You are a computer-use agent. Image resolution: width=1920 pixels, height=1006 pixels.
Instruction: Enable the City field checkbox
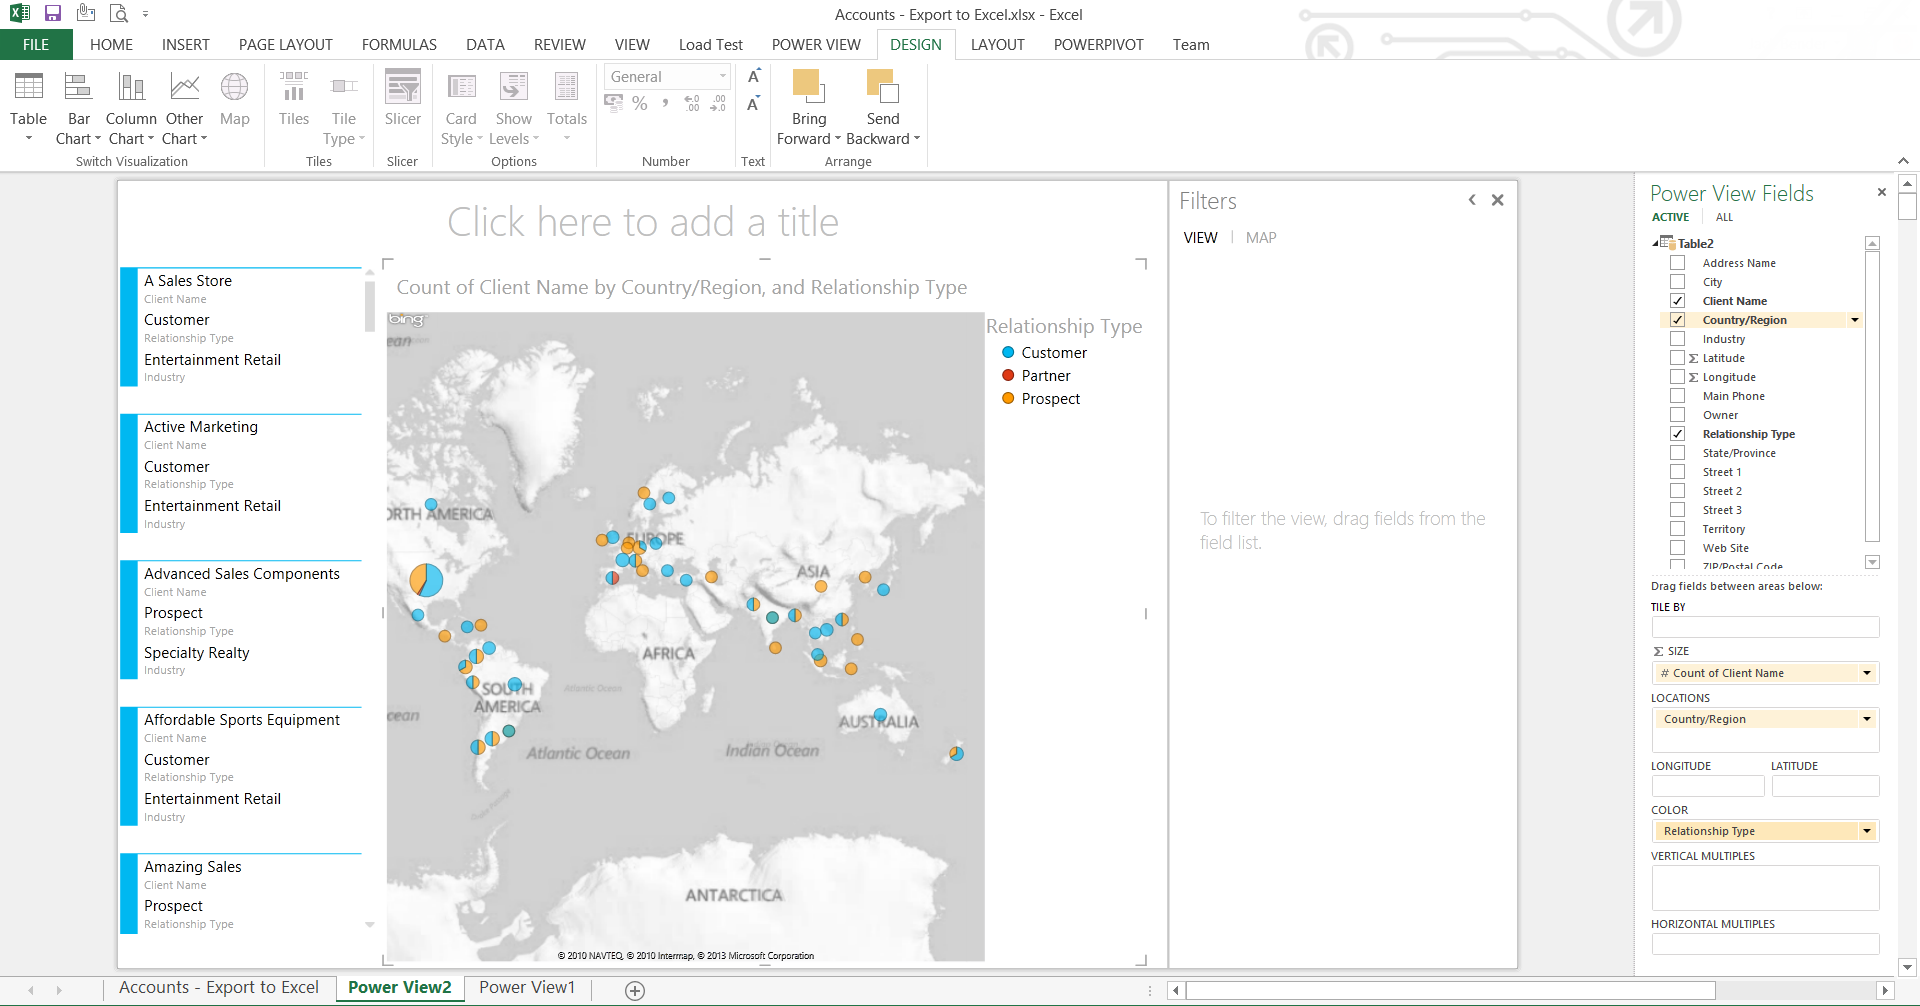[x=1678, y=282]
